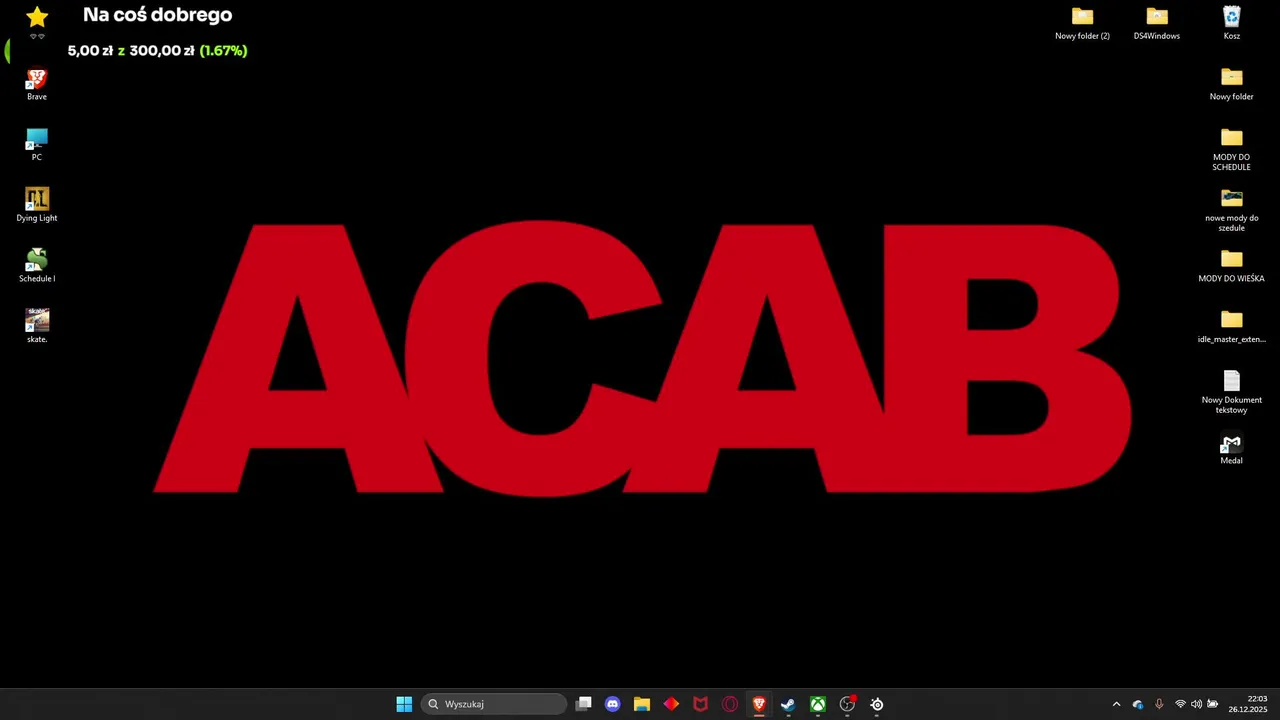Image resolution: width=1280 pixels, height=720 pixels.
Task: Open the Xbox app from the taskbar
Action: point(818,704)
